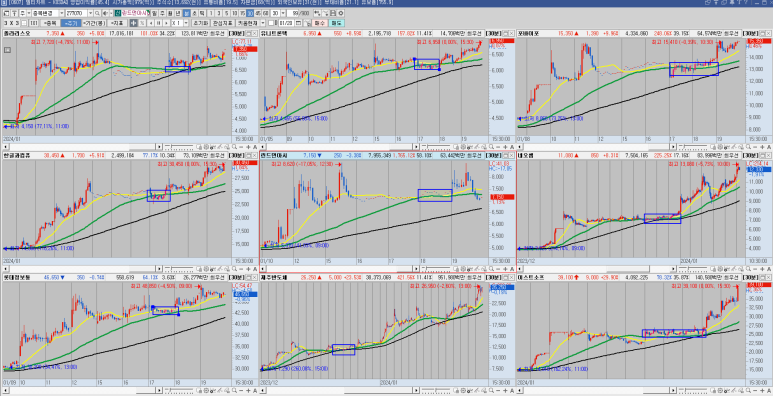
Task: Click the 3 X 3 layout label button
Action: pos(11,23)
